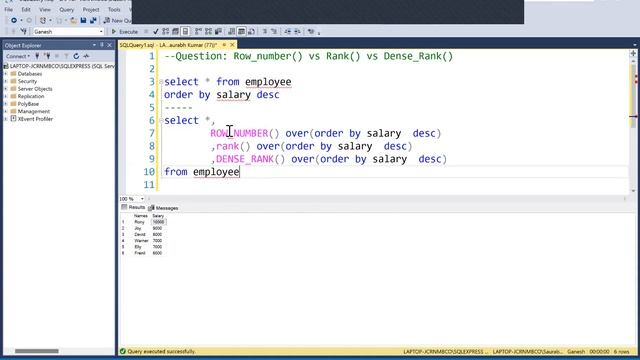Switch to the Results tab
640x360 pixels.
coord(133,207)
